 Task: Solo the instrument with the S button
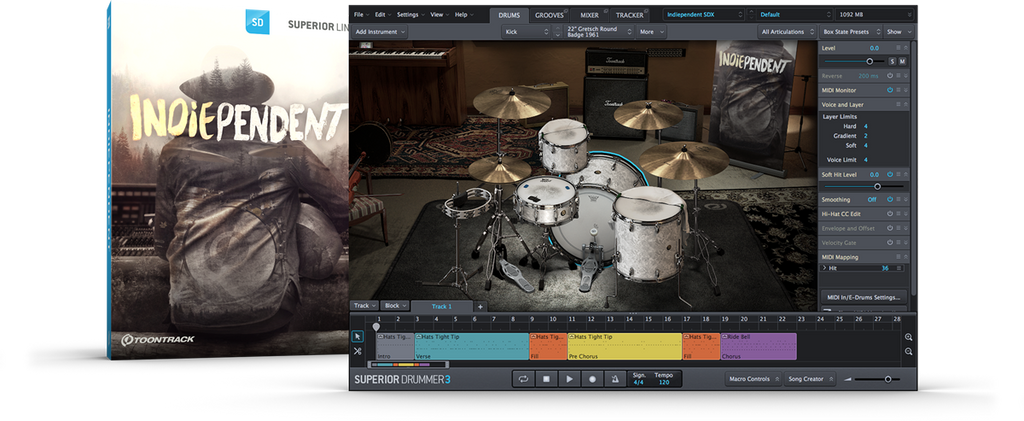(892, 61)
